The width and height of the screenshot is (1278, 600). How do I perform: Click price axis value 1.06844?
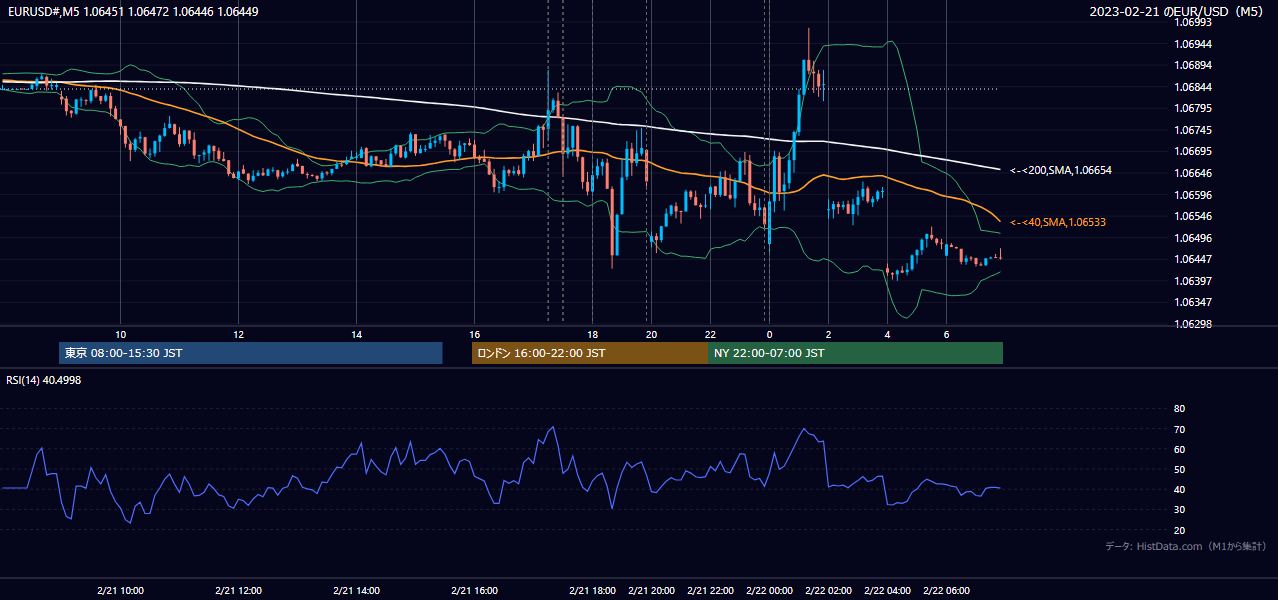1193,88
